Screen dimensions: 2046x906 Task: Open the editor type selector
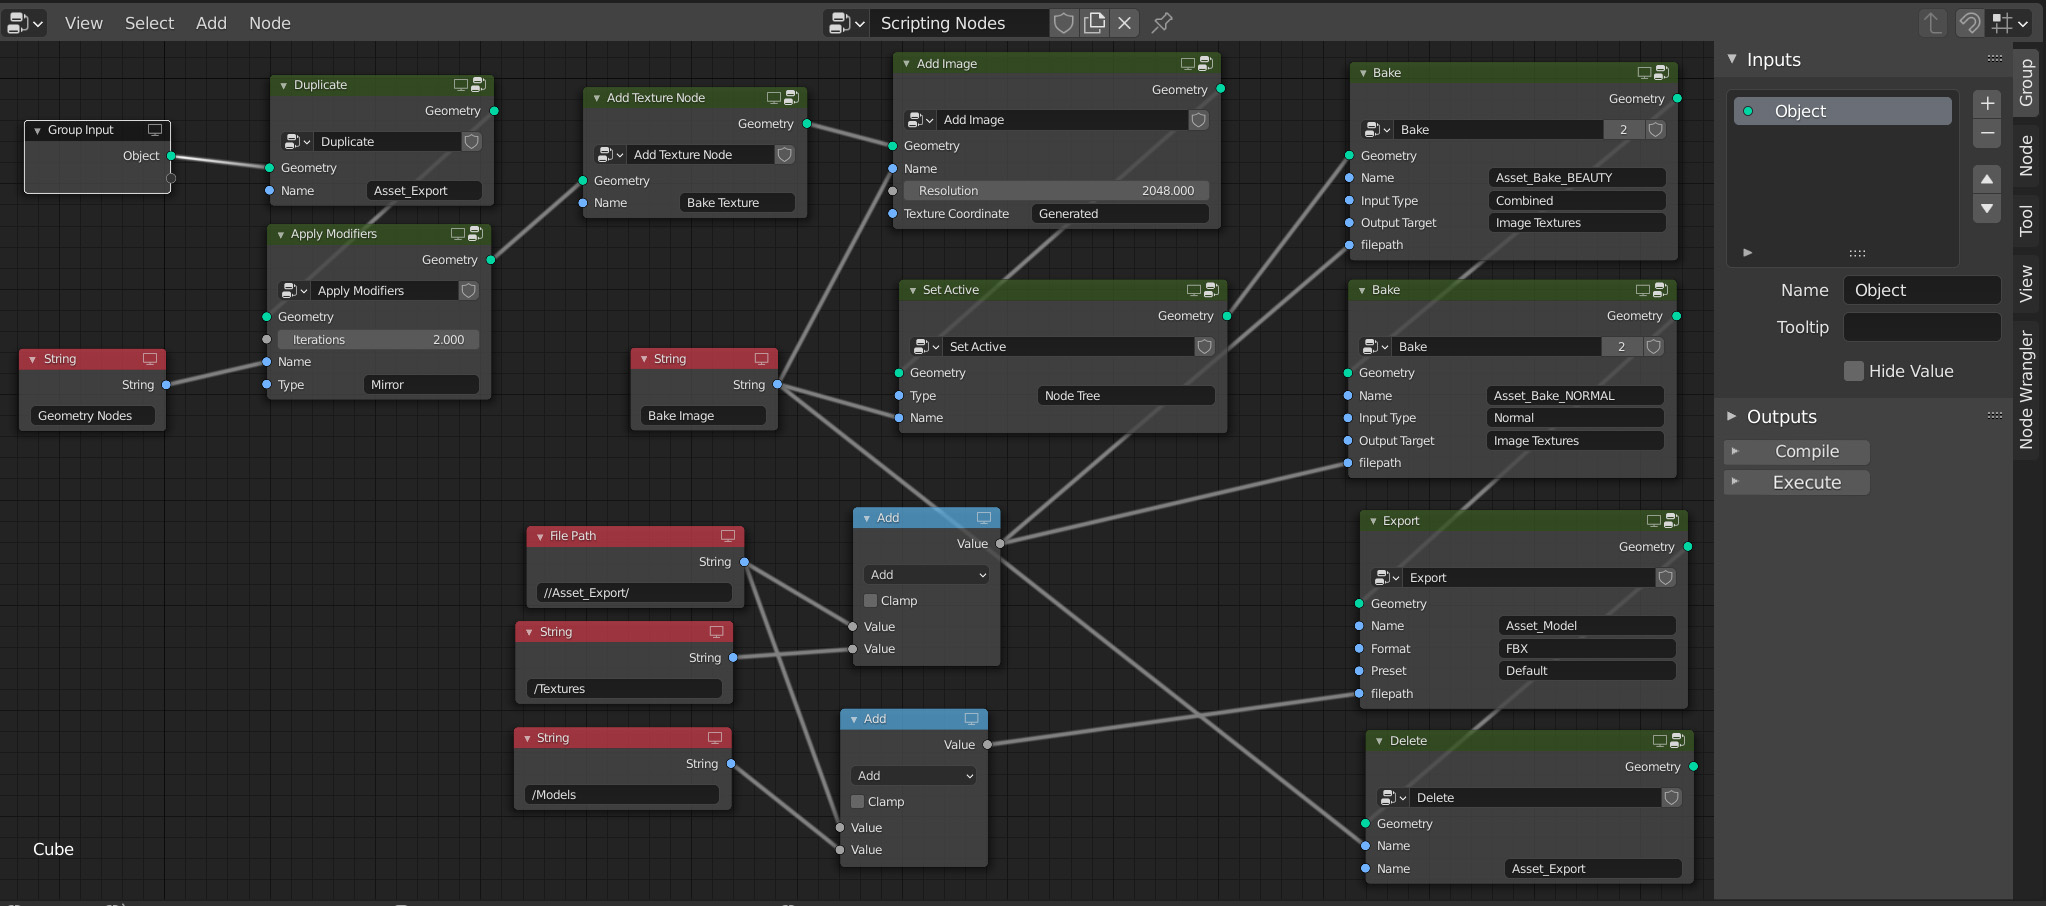(25, 23)
